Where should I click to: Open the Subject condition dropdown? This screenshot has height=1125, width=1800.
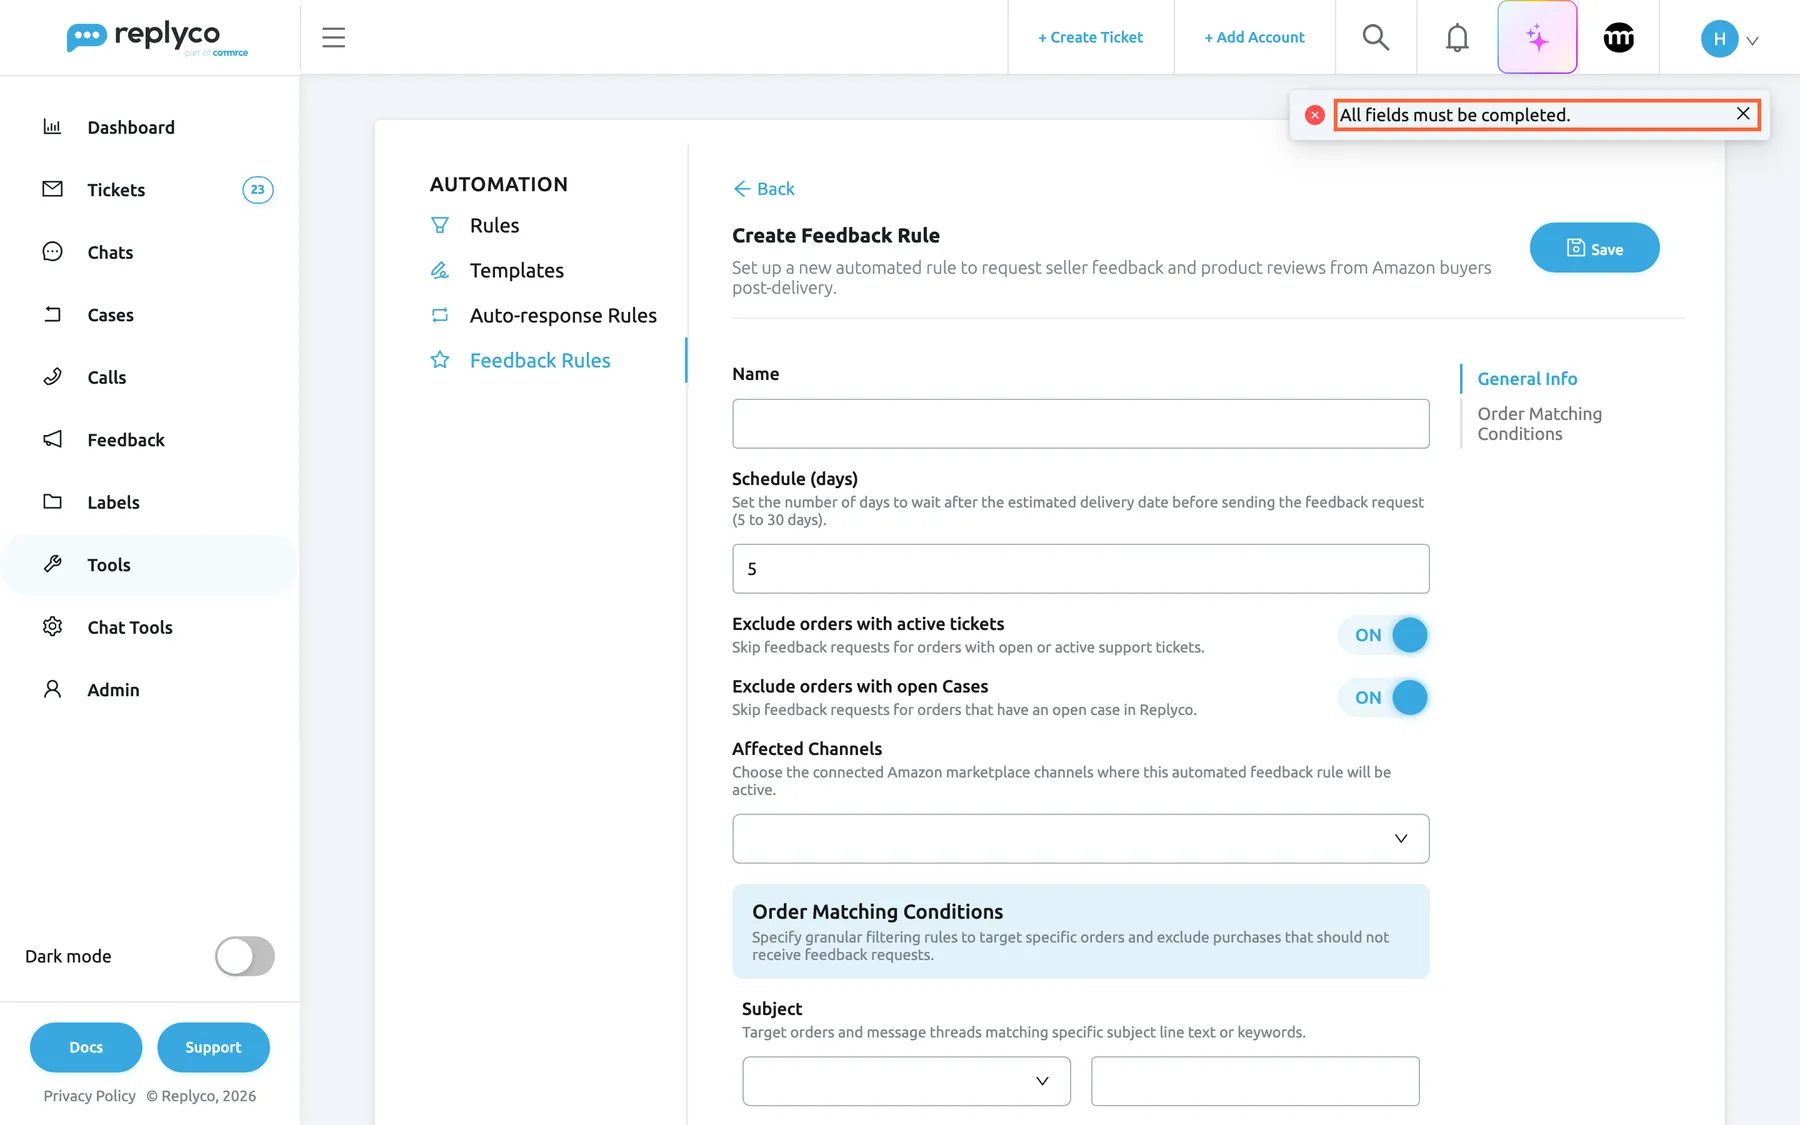click(x=907, y=1081)
